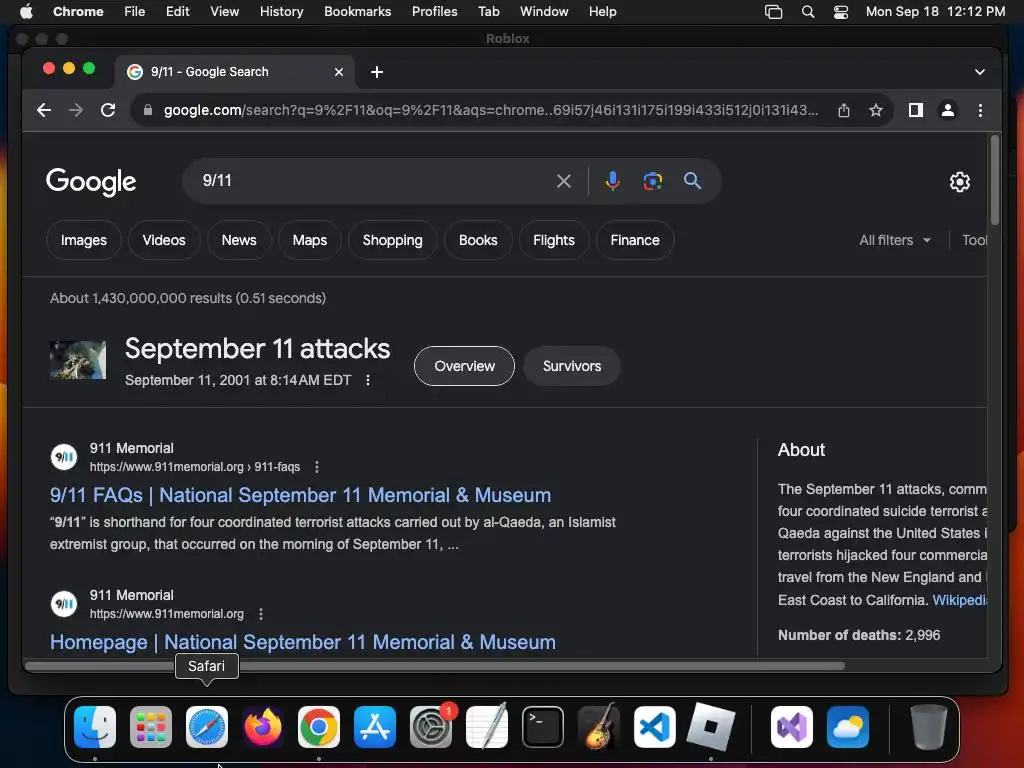Click the vertical page scrollbar

coord(995,180)
